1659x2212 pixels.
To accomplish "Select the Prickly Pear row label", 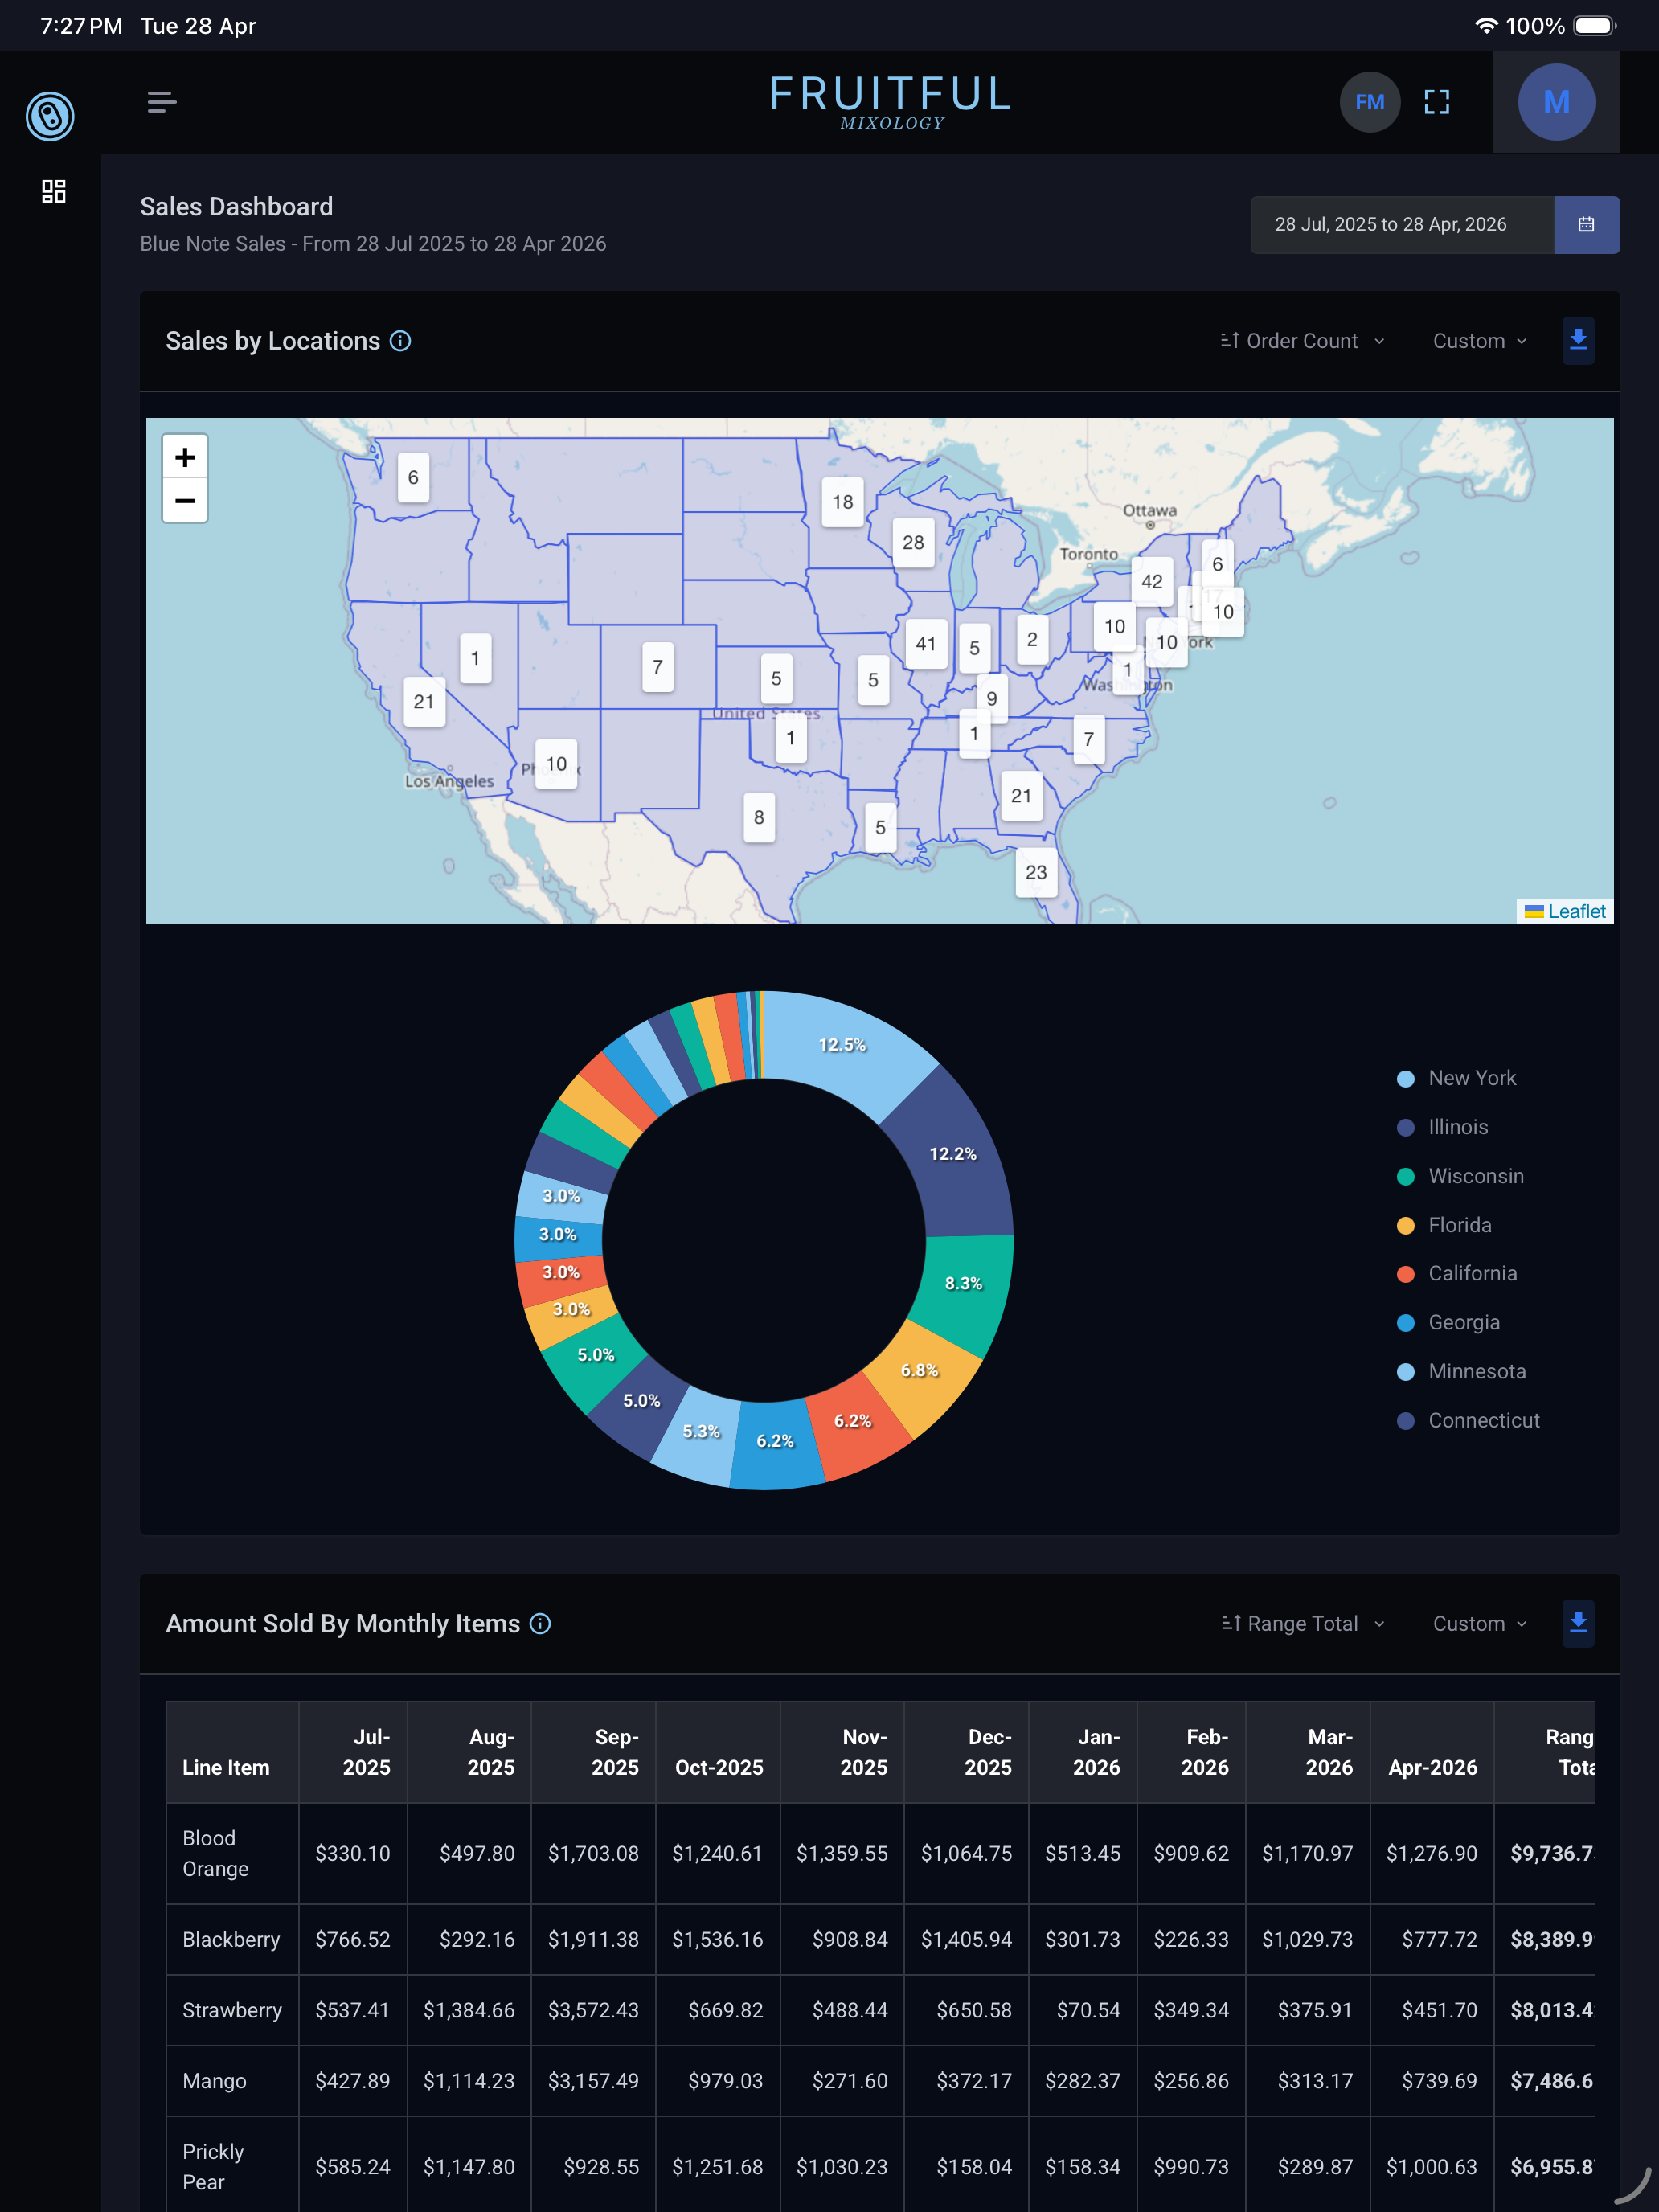I will point(213,2167).
